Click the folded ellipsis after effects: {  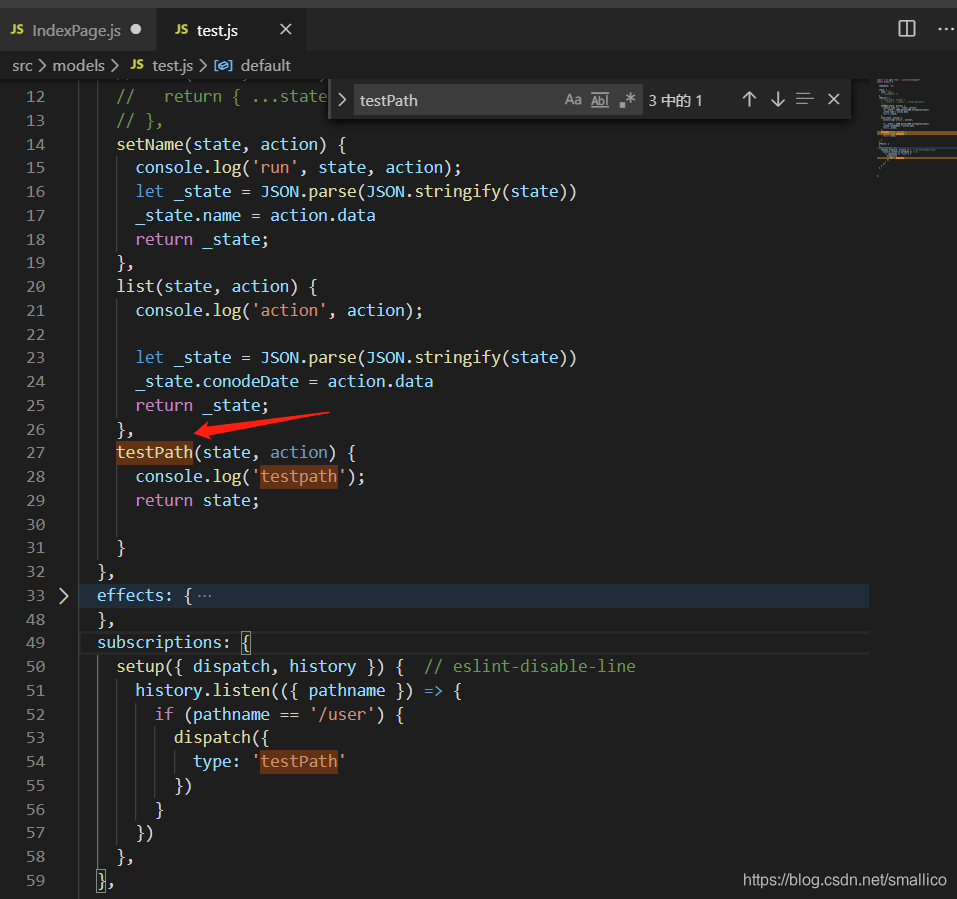click(204, 596)
